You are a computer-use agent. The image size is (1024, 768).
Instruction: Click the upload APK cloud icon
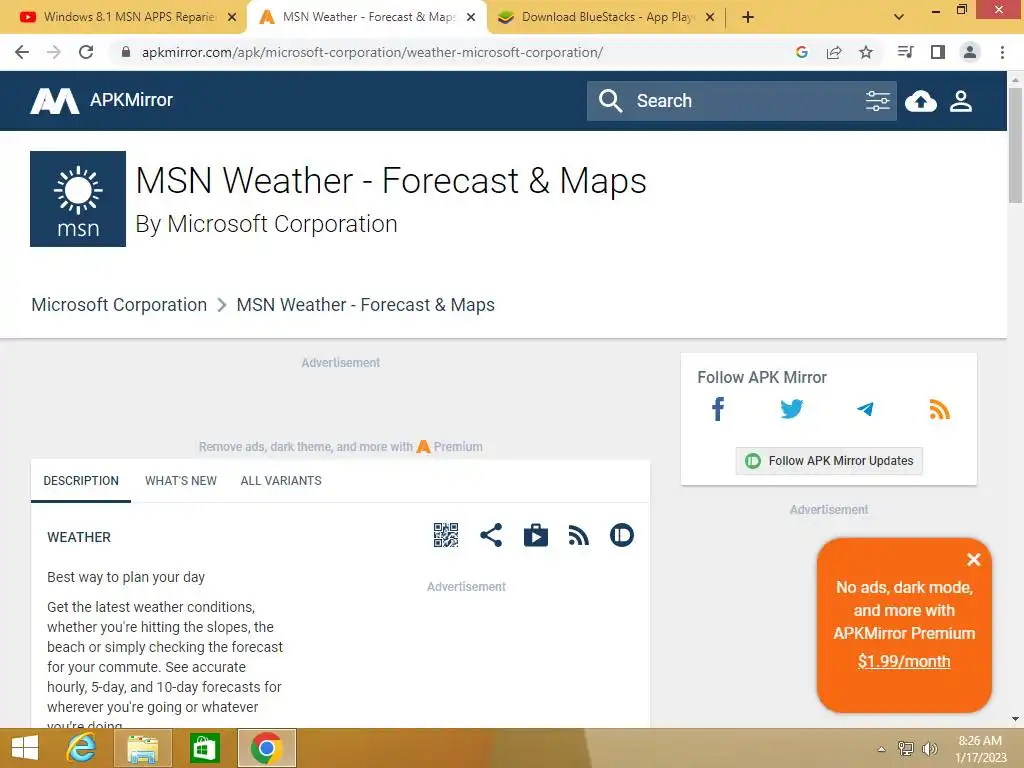coord(921,101)
